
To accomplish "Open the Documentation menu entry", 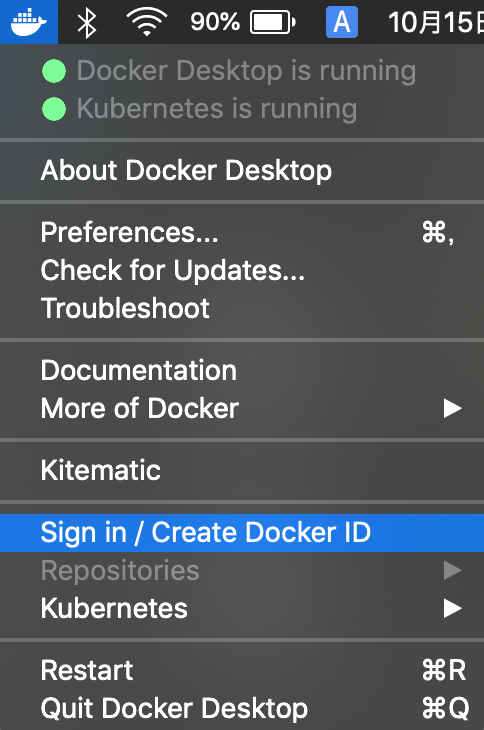I will point(242,371).
